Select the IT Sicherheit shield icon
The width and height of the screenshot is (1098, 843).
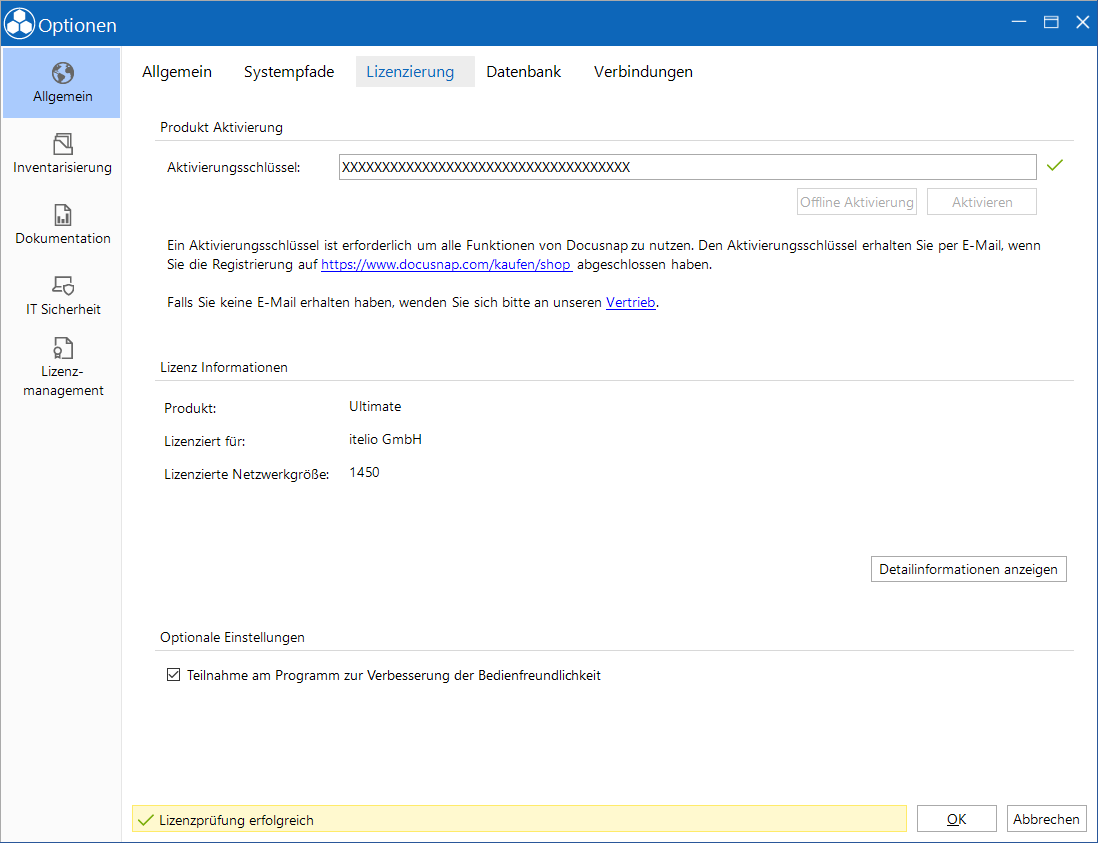62,286
